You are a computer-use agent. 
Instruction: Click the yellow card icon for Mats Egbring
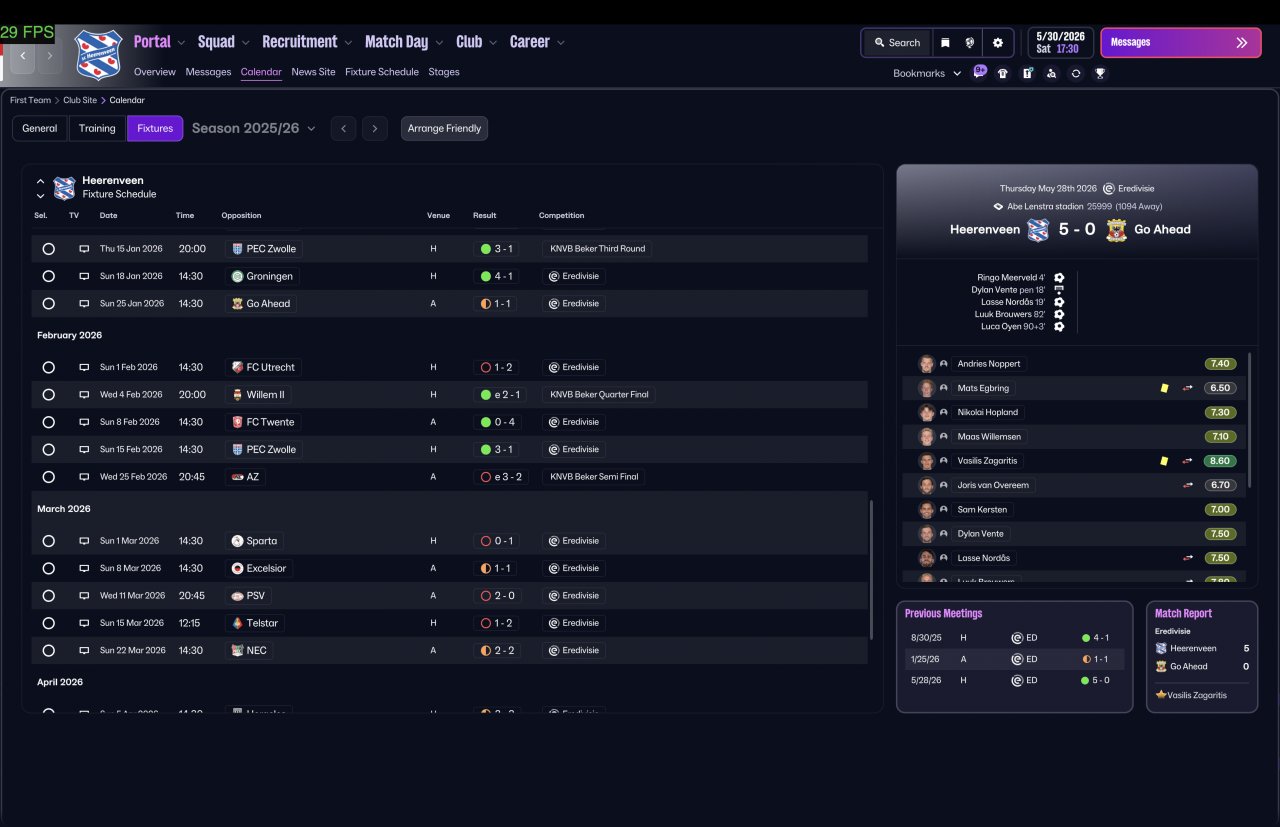coord(1164,388)
